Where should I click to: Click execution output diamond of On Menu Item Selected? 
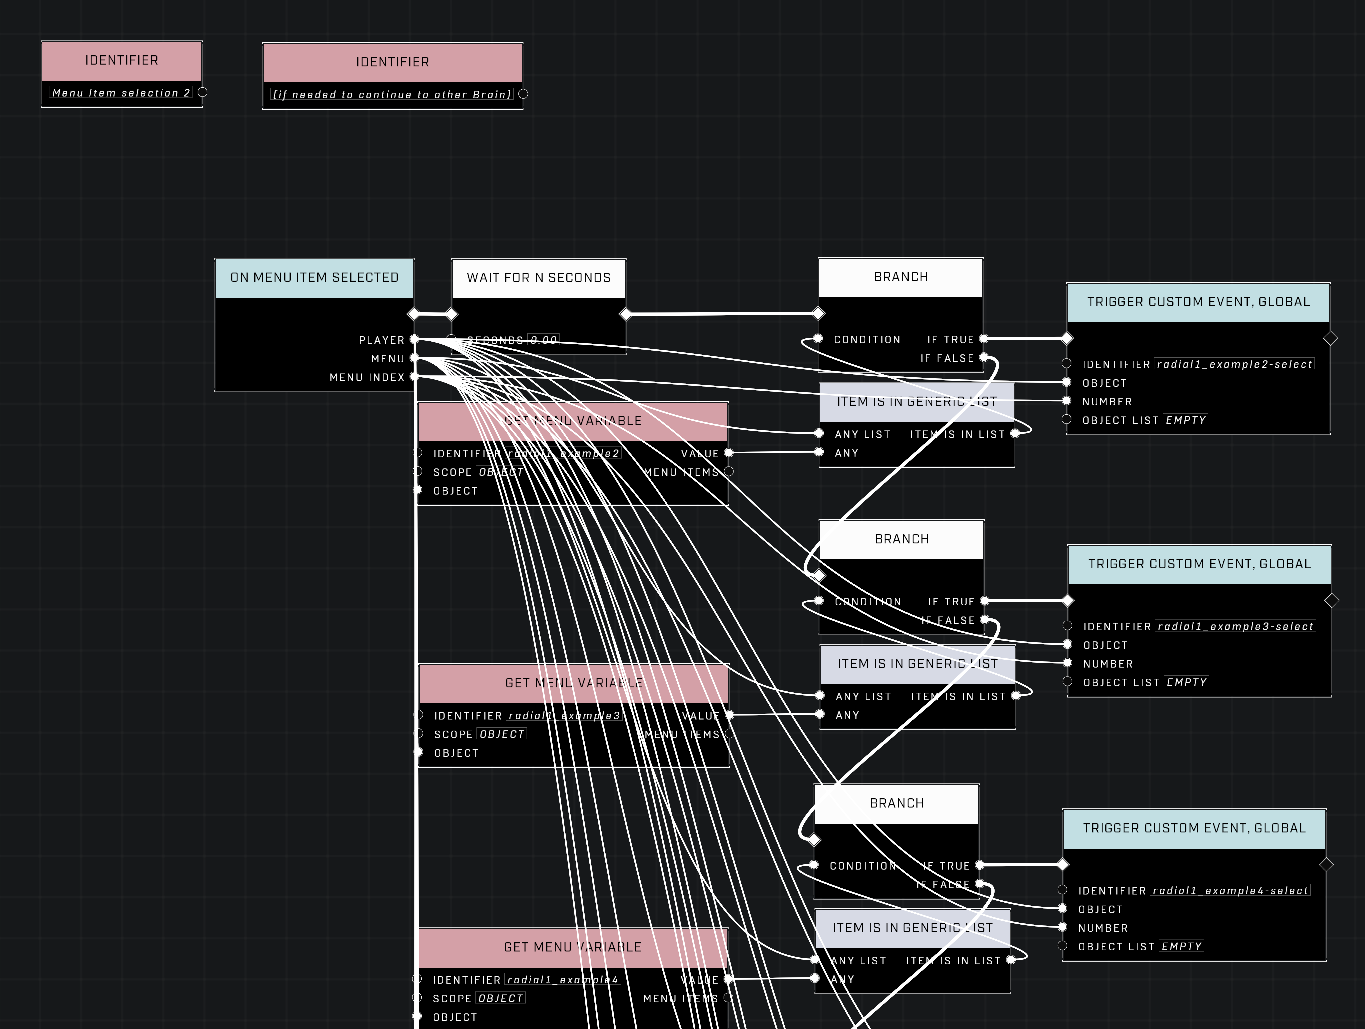point(414,314)
